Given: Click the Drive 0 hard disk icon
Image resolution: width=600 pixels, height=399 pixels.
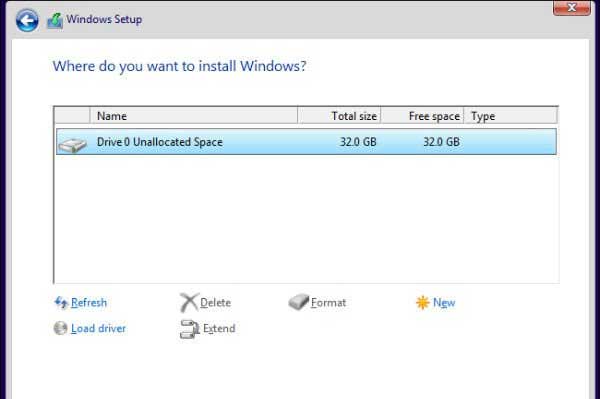Looking at the screenshot, I should tap(72, 145).
